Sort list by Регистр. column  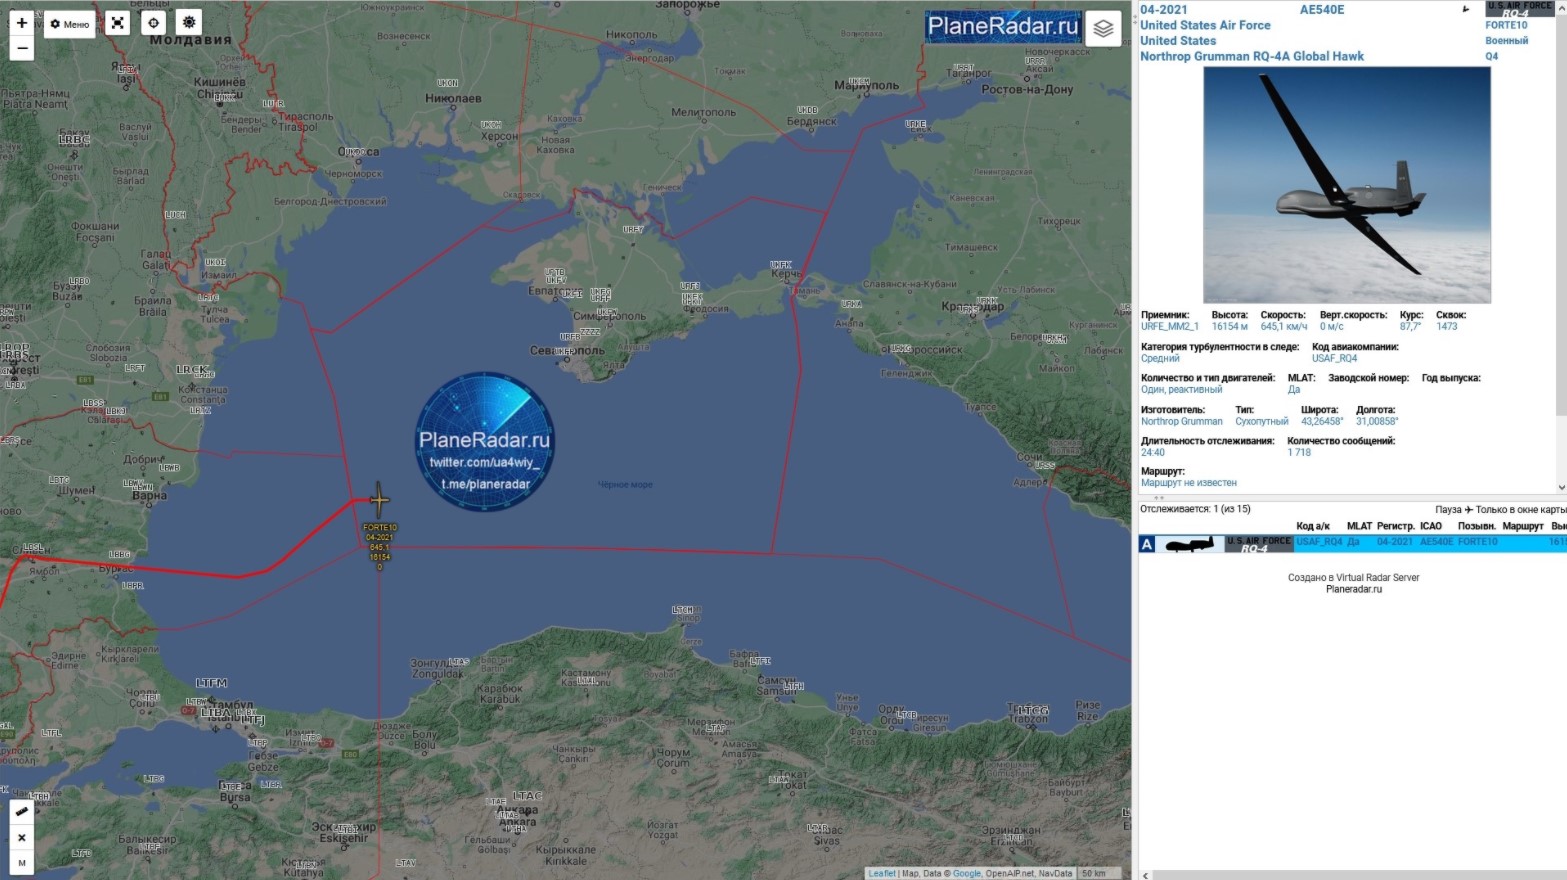point(1395,526)
